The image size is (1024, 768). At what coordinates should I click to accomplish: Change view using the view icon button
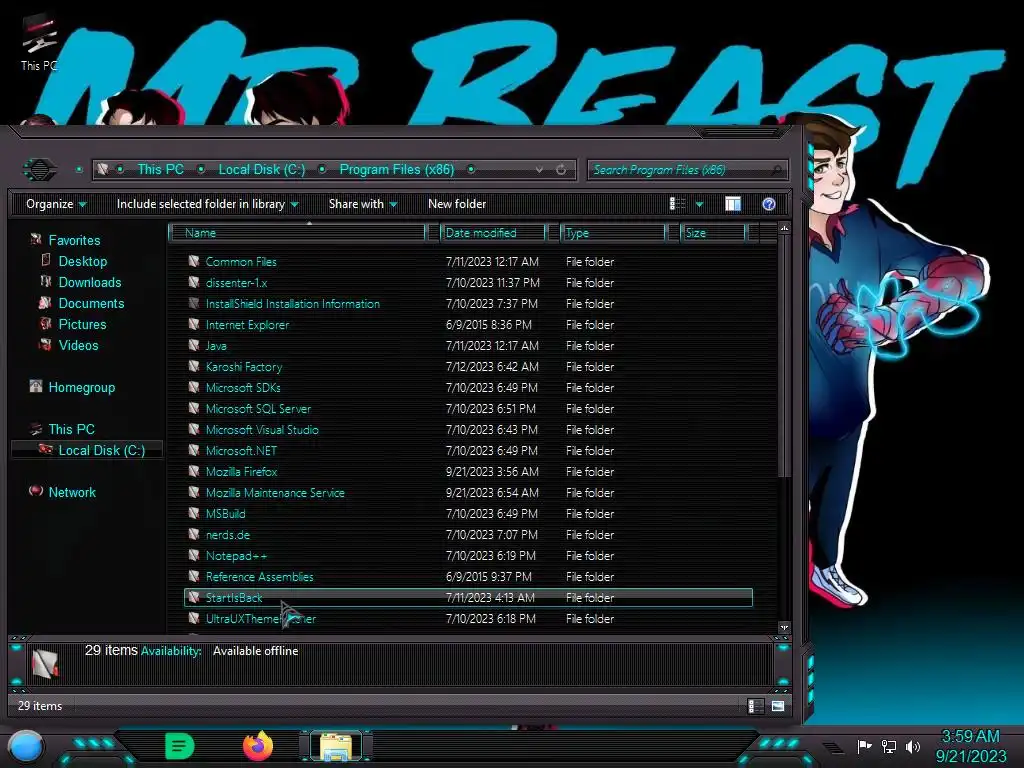(677, 204)
